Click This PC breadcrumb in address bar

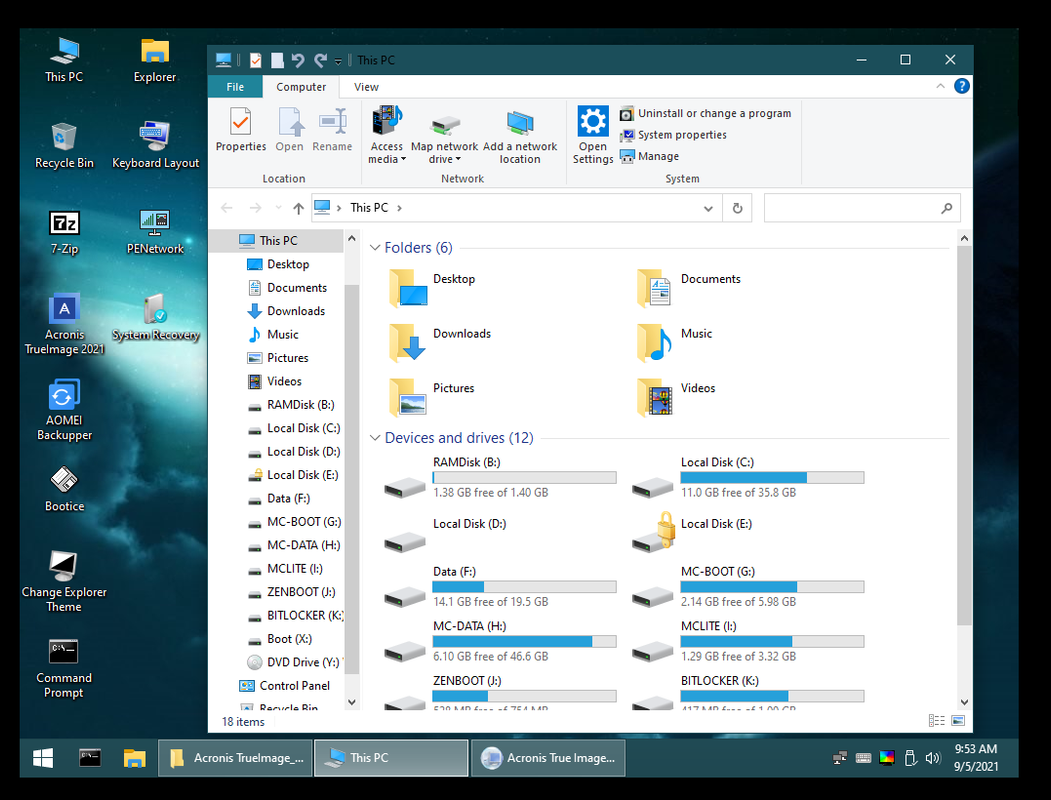tap(369, 208)
